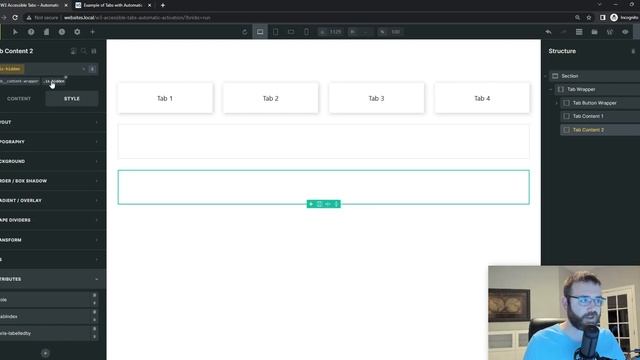Click the is-hidden class chip under the selector
640x360 pixels.
pos(54,81)
